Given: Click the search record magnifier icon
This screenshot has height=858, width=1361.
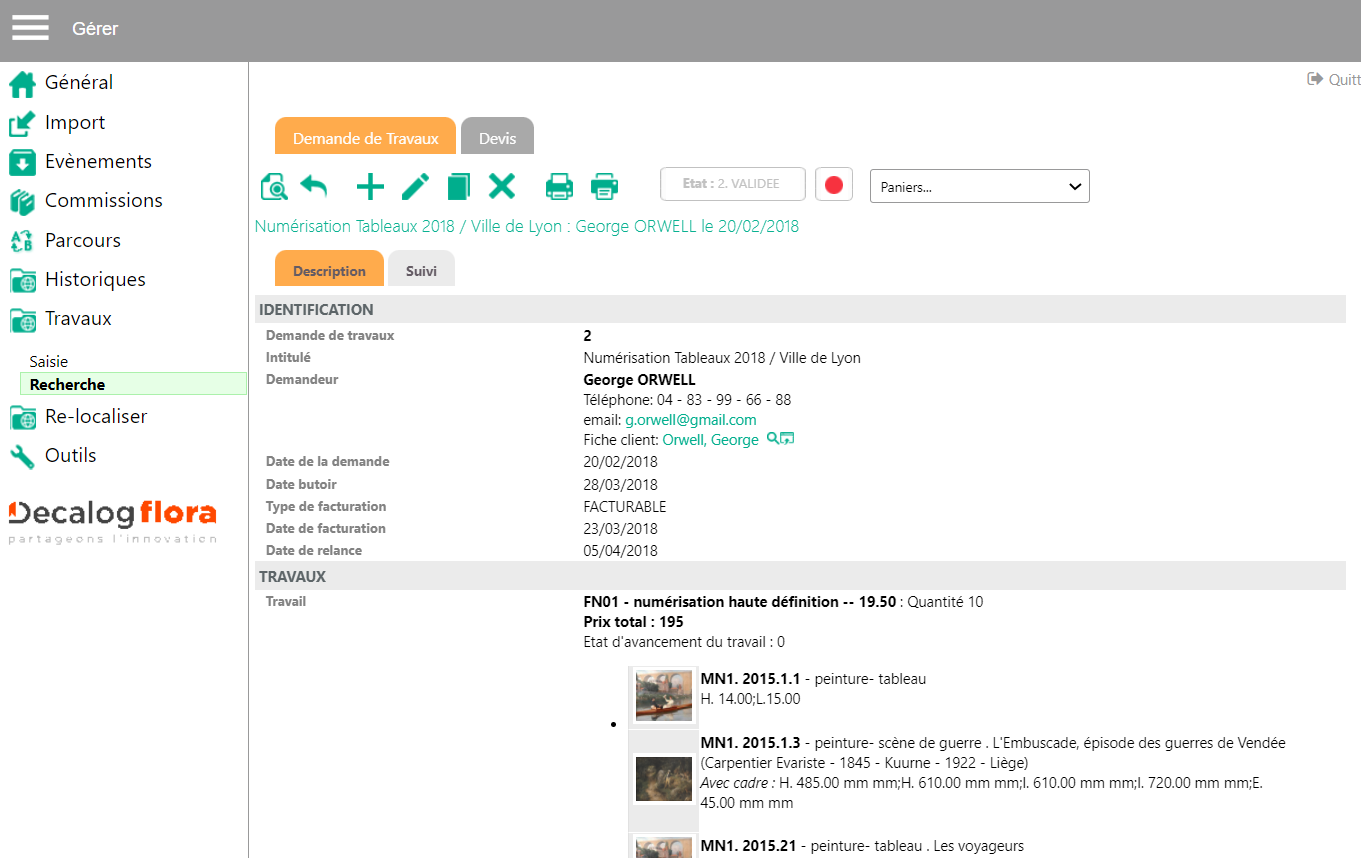Looking at the screenshot, I should (273, 187).
